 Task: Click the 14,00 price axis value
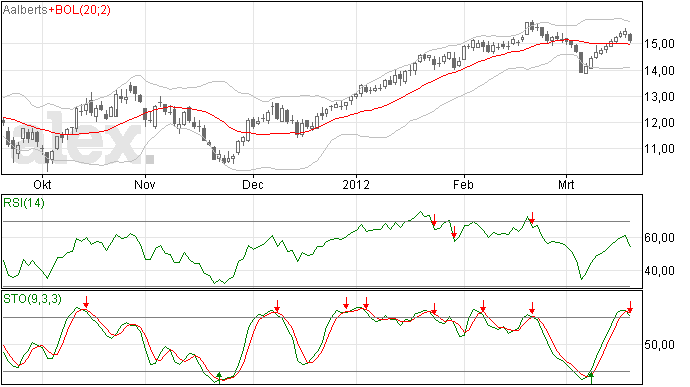[x=660, y=70]
